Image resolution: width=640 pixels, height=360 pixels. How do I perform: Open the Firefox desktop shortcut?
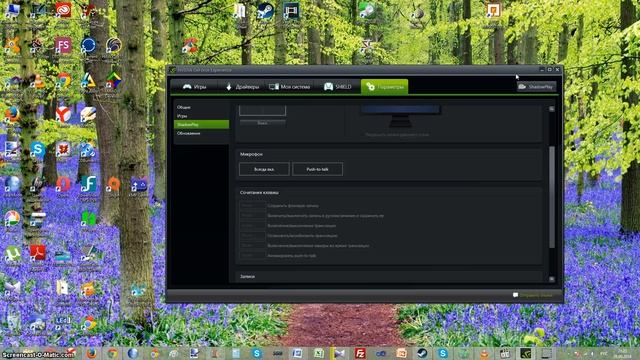pyautogui.click(x=12, y=115)
